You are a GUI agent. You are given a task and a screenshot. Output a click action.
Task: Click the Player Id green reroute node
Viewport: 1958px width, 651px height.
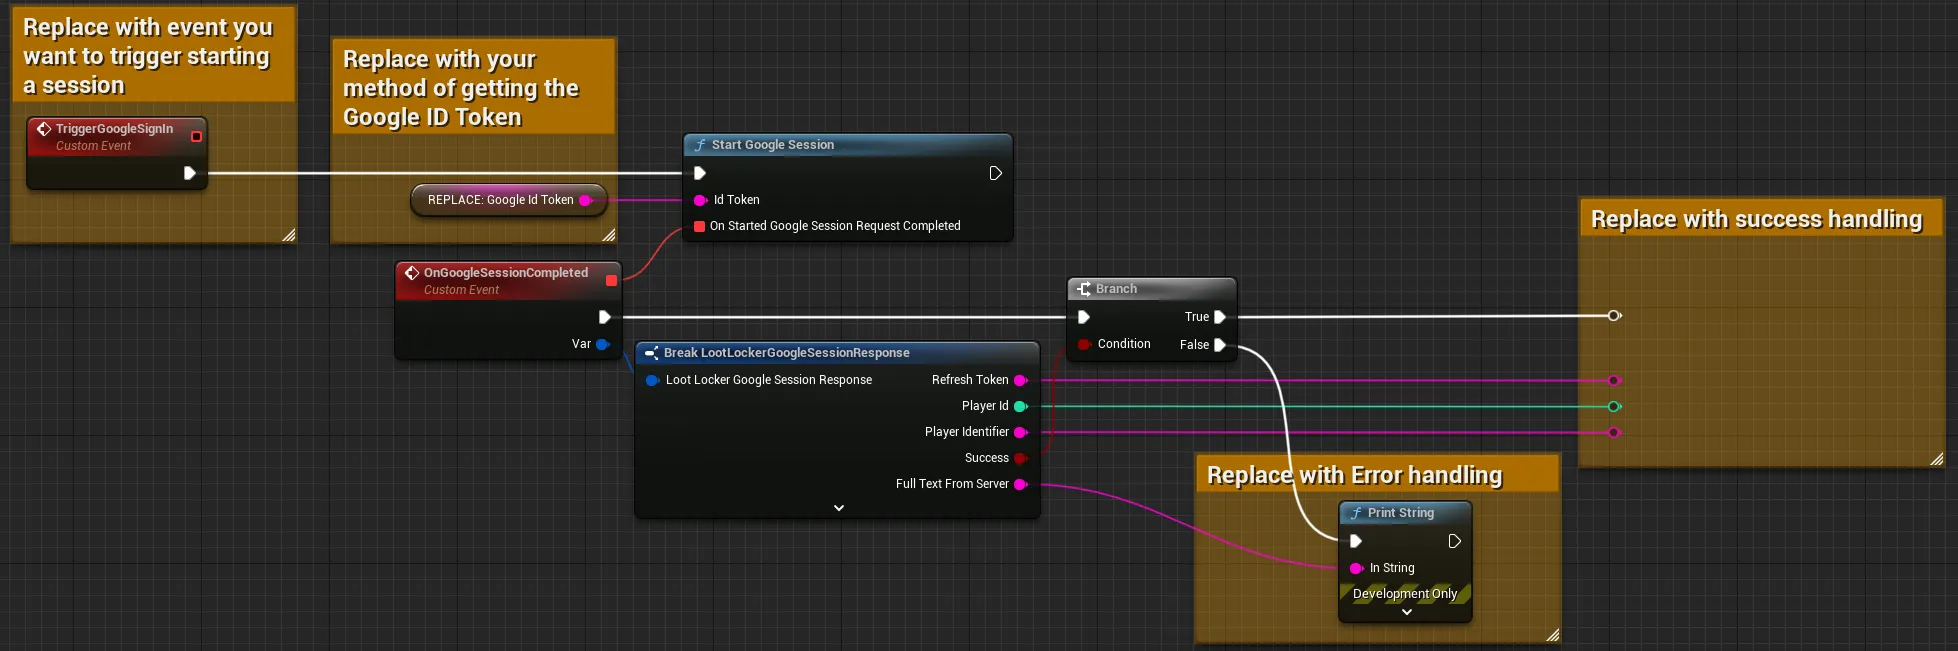[x=1614, y=406]
